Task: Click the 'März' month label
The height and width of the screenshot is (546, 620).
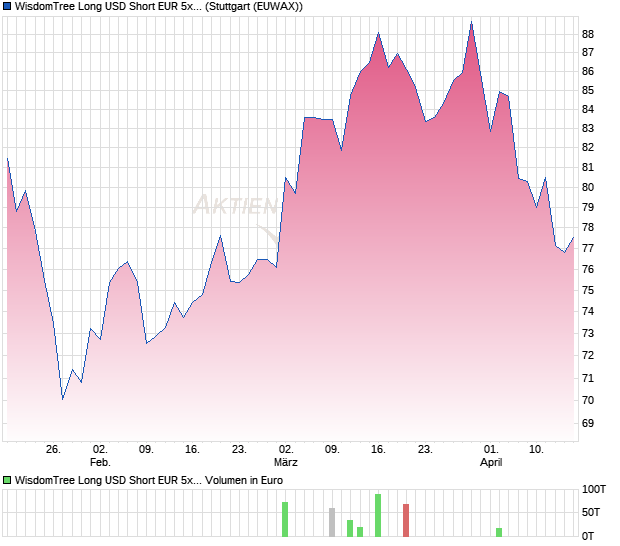Action: click(x=285, y=462)
